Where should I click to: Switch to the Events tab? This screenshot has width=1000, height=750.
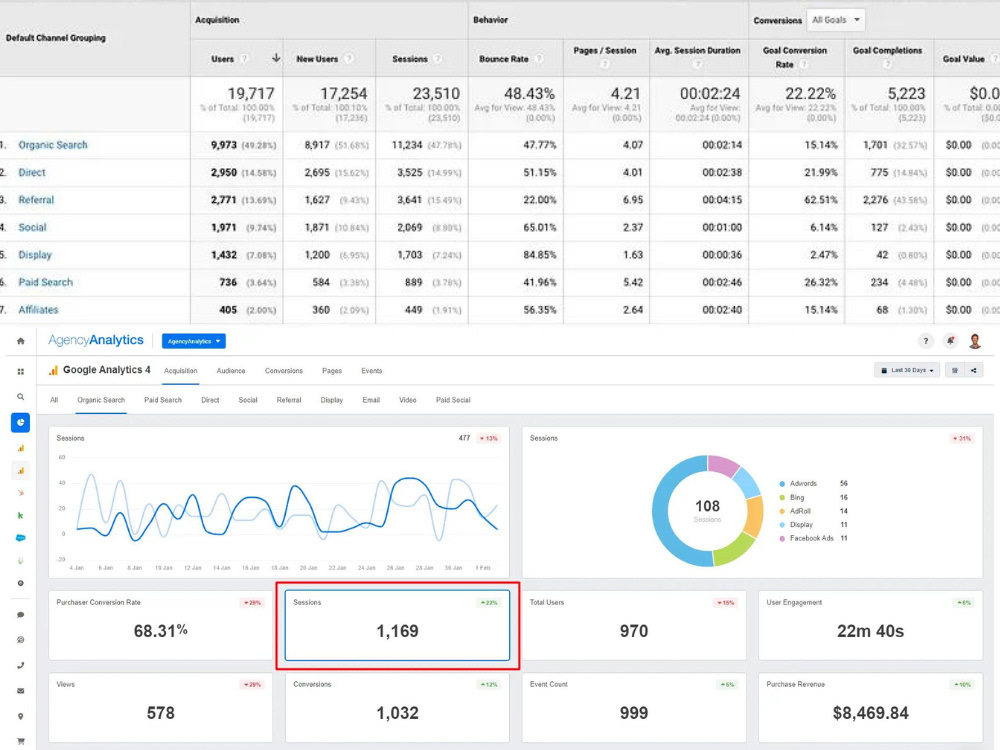coord(372,371)
